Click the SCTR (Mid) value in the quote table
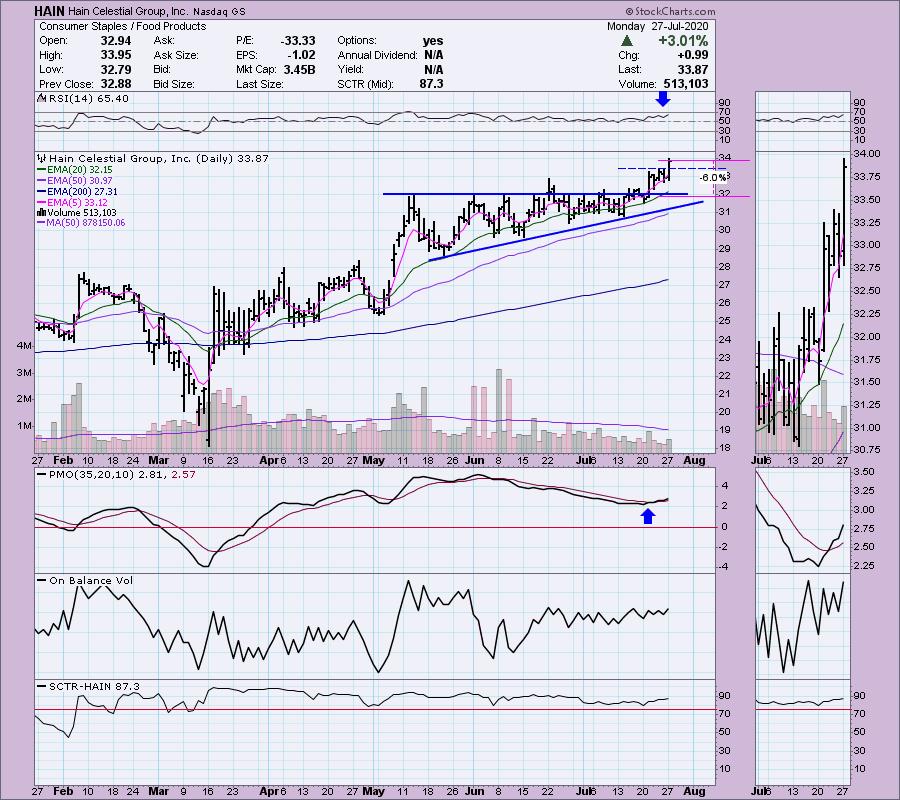This screenshot has width=900, height=800. pos(431,84)
